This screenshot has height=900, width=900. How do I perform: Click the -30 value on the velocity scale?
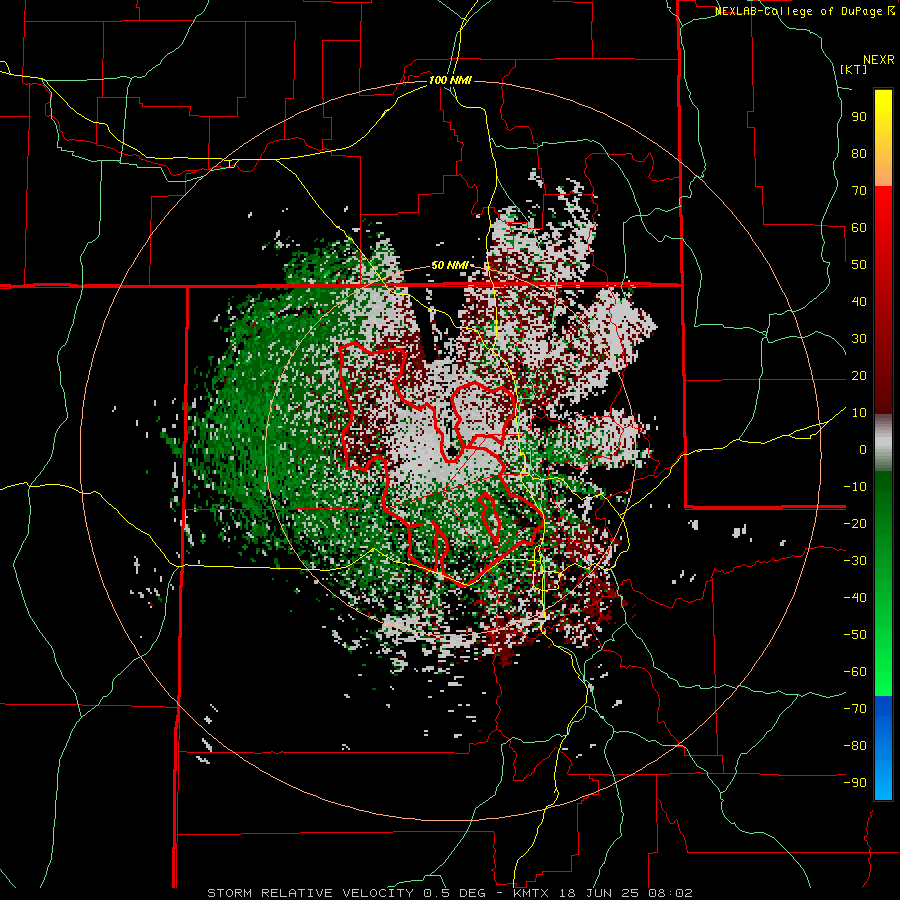click(x=855, y=561)
